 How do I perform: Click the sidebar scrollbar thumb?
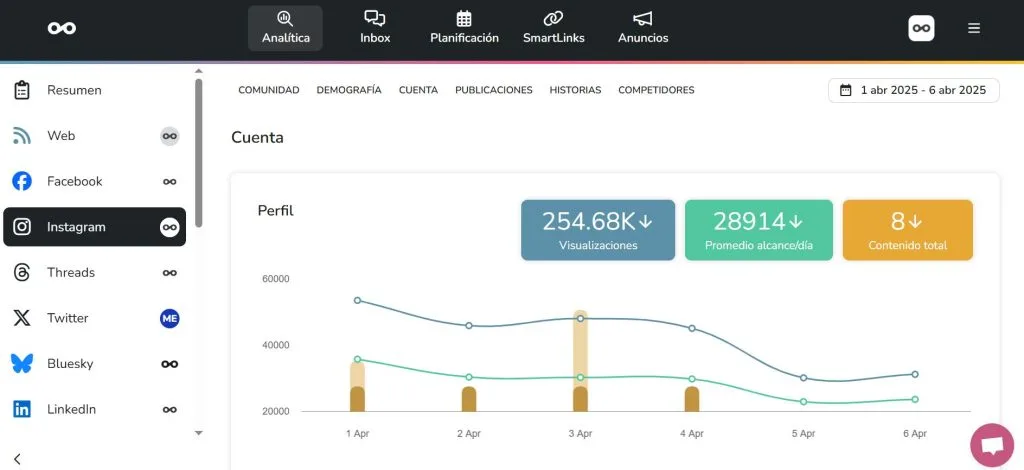(199, 153)
